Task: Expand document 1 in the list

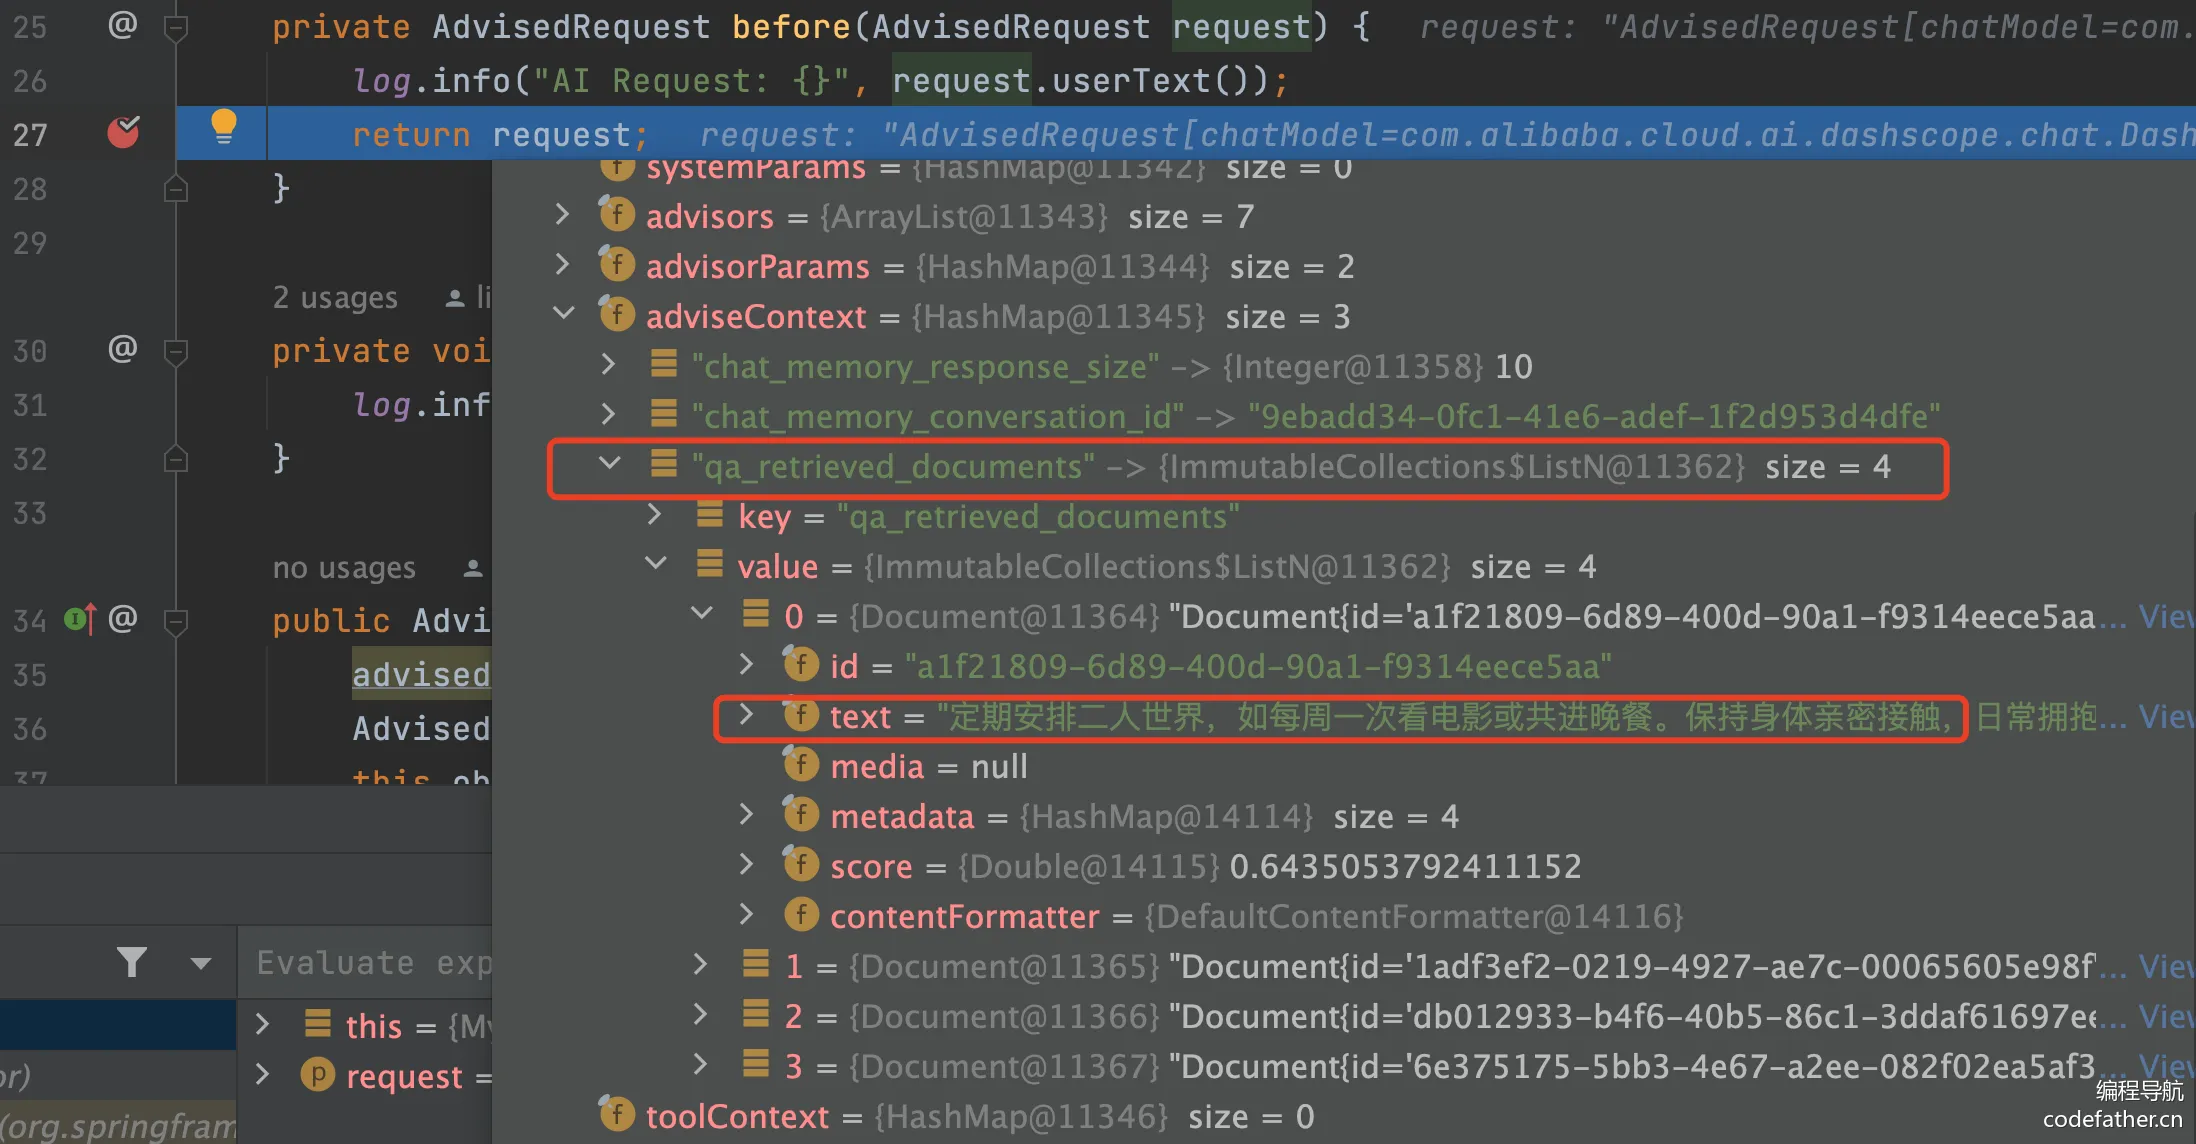Action: 700,964
